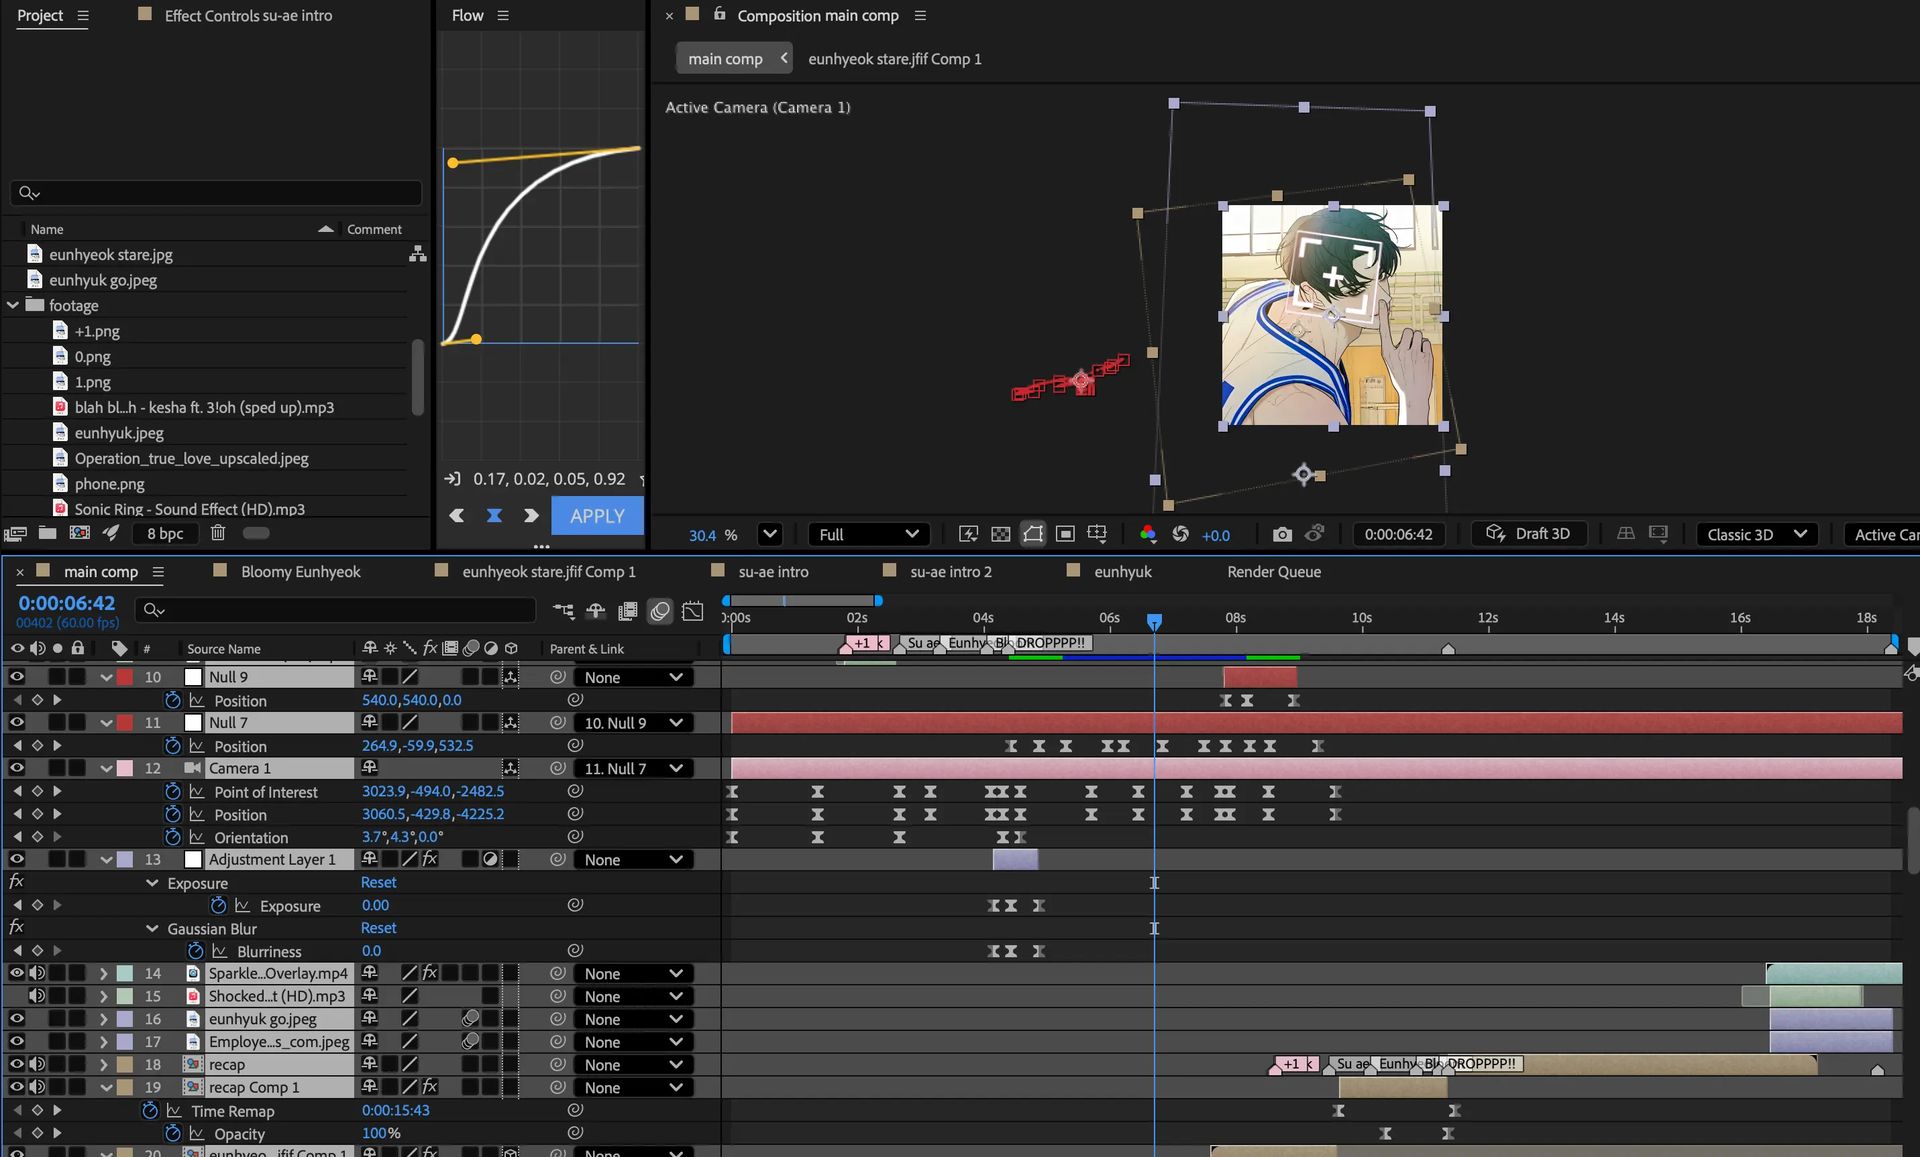Open the Graph Editor icon in timeline
Image resolution: width=1920 pixels, height=1157 pixels.
coord(692,611)
